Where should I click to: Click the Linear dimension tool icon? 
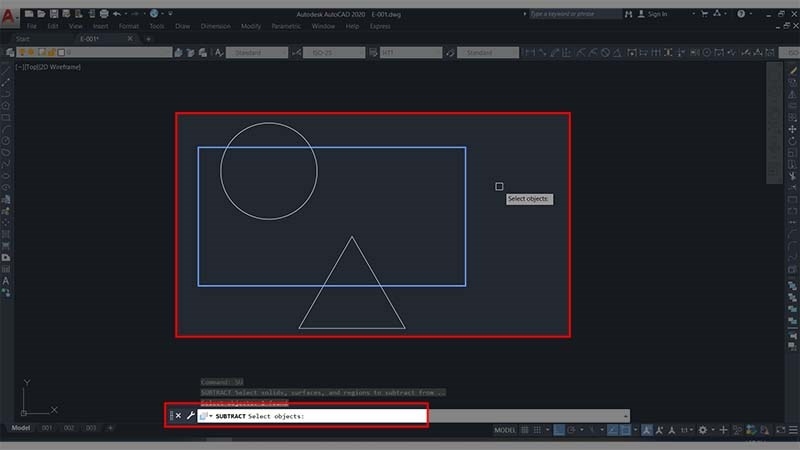pos(530,53)
